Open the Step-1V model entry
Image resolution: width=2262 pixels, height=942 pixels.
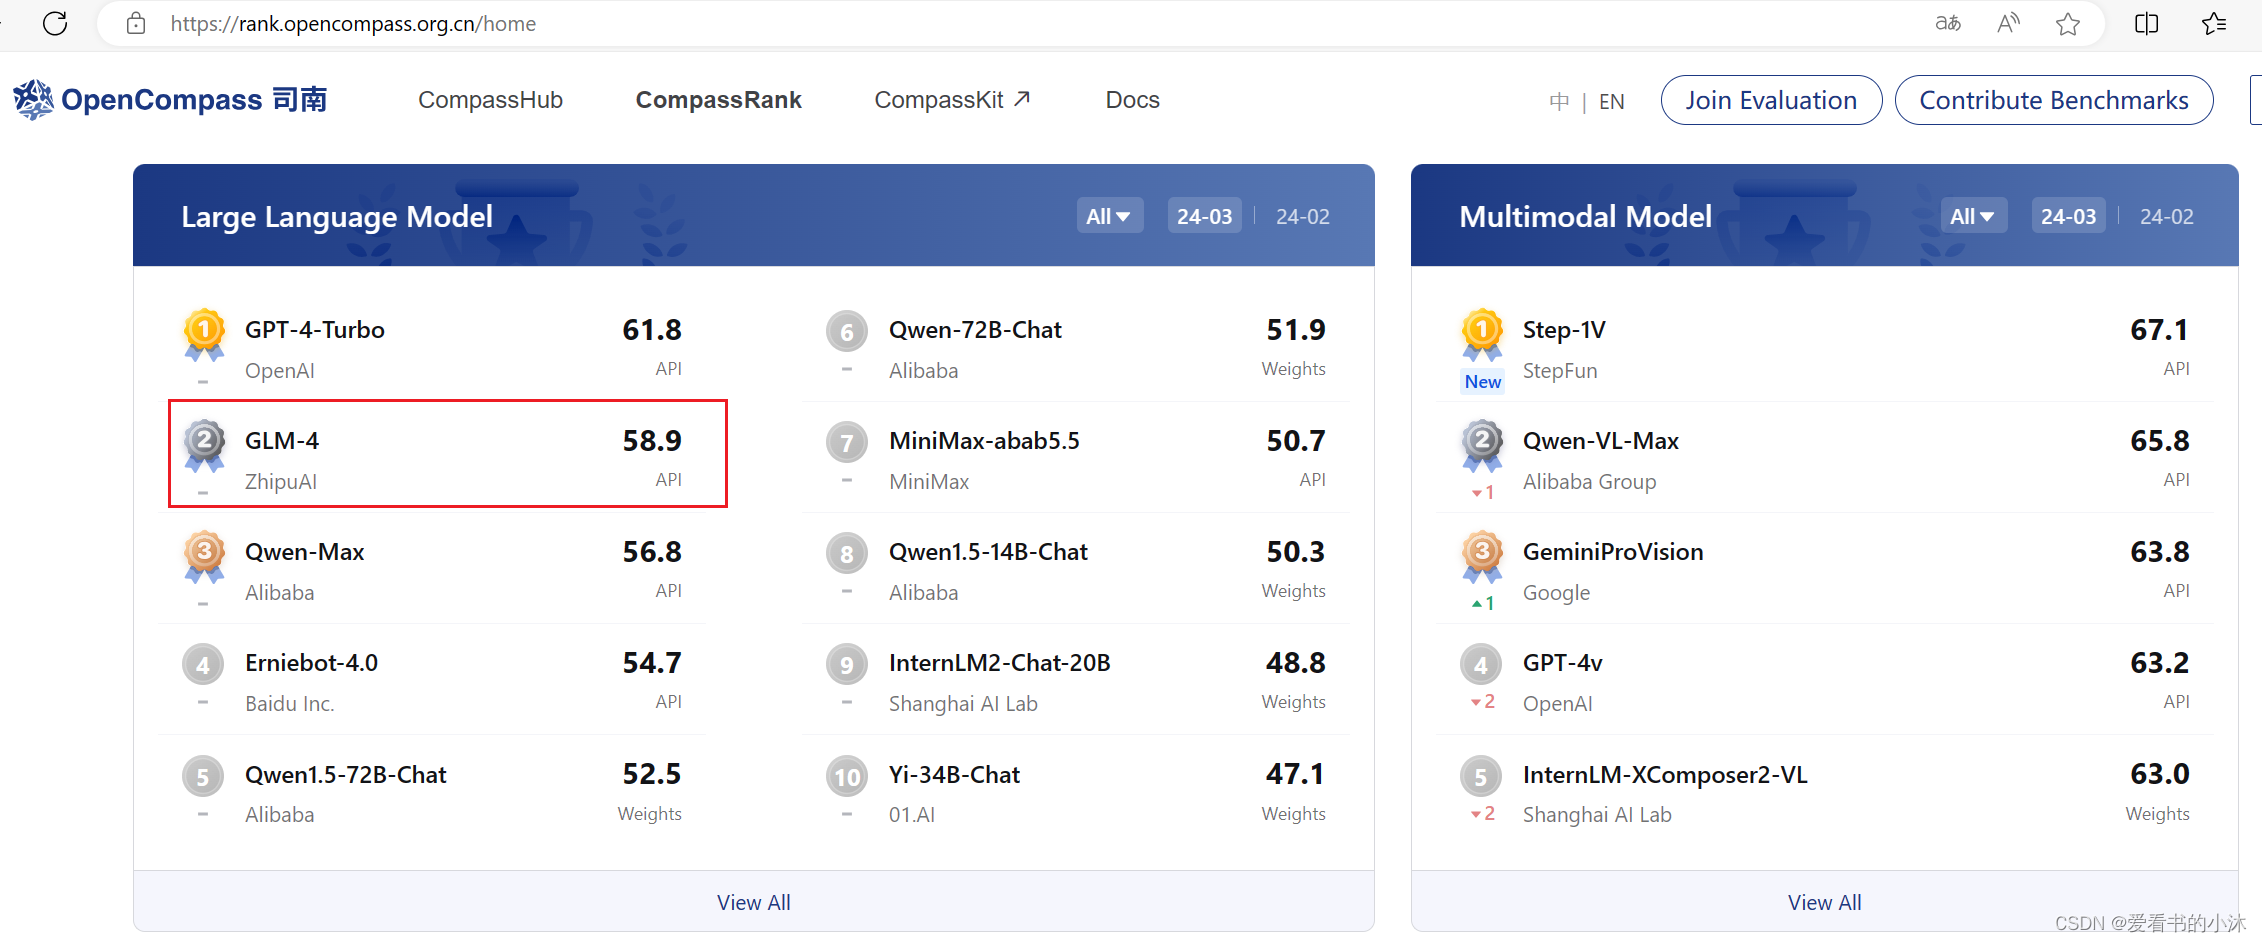pyautogui.click(x=1824, y=346)
